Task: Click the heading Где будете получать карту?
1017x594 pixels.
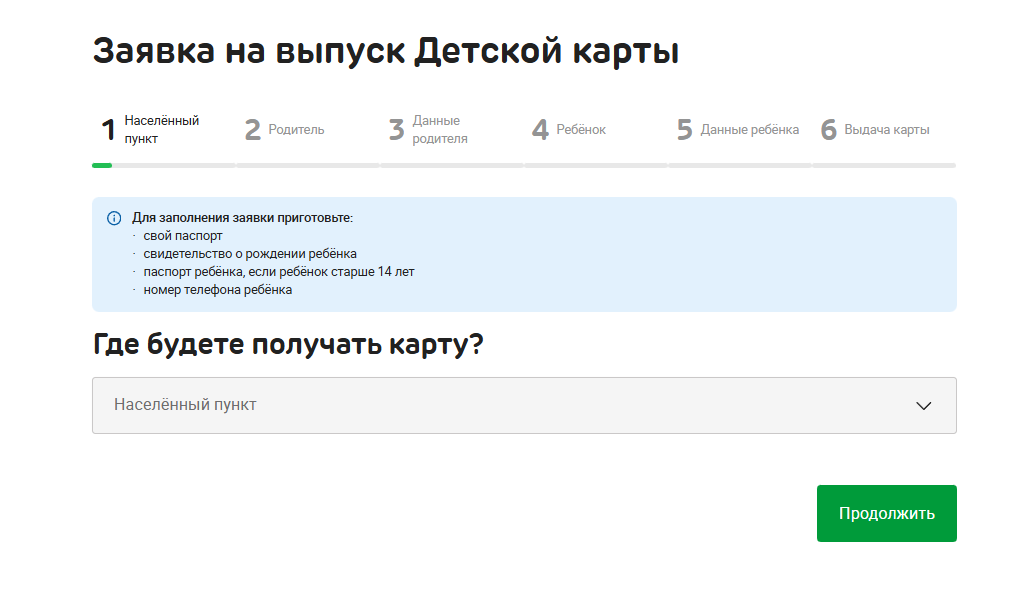Action: tap(288, 344)
